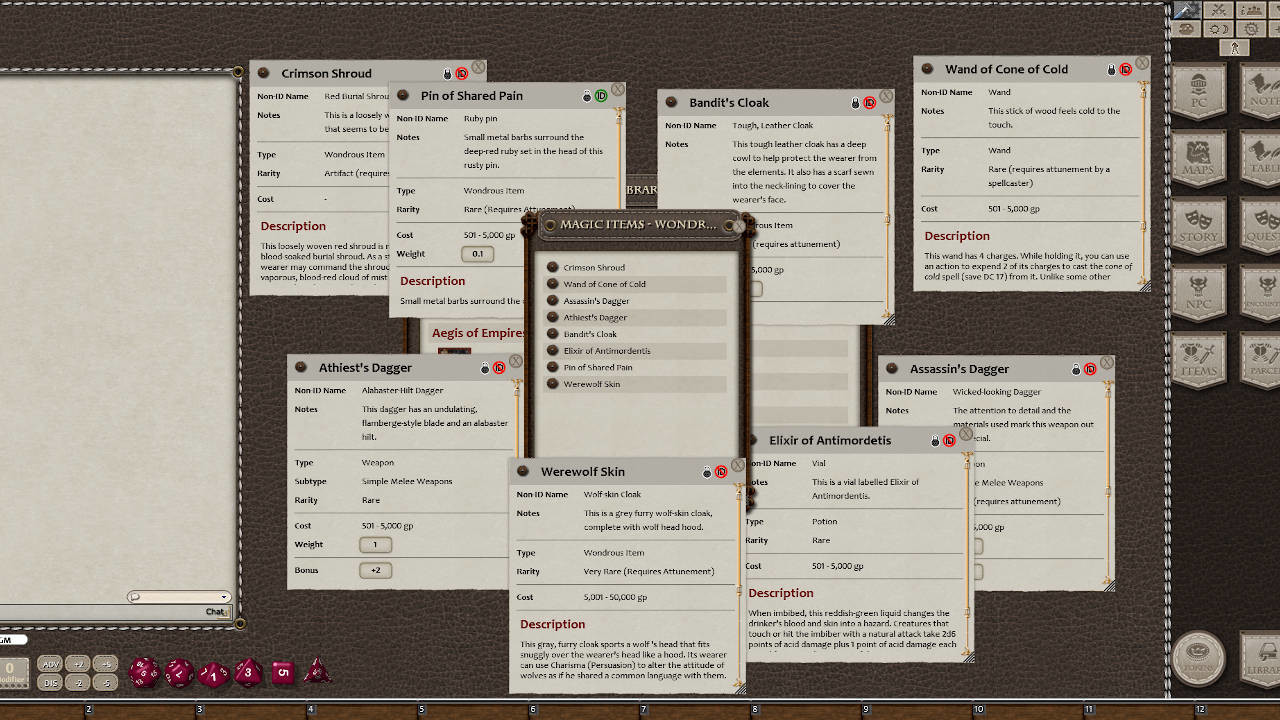Toggle the ID state on the Werewolf Skin window

click(x=720, y=471)
